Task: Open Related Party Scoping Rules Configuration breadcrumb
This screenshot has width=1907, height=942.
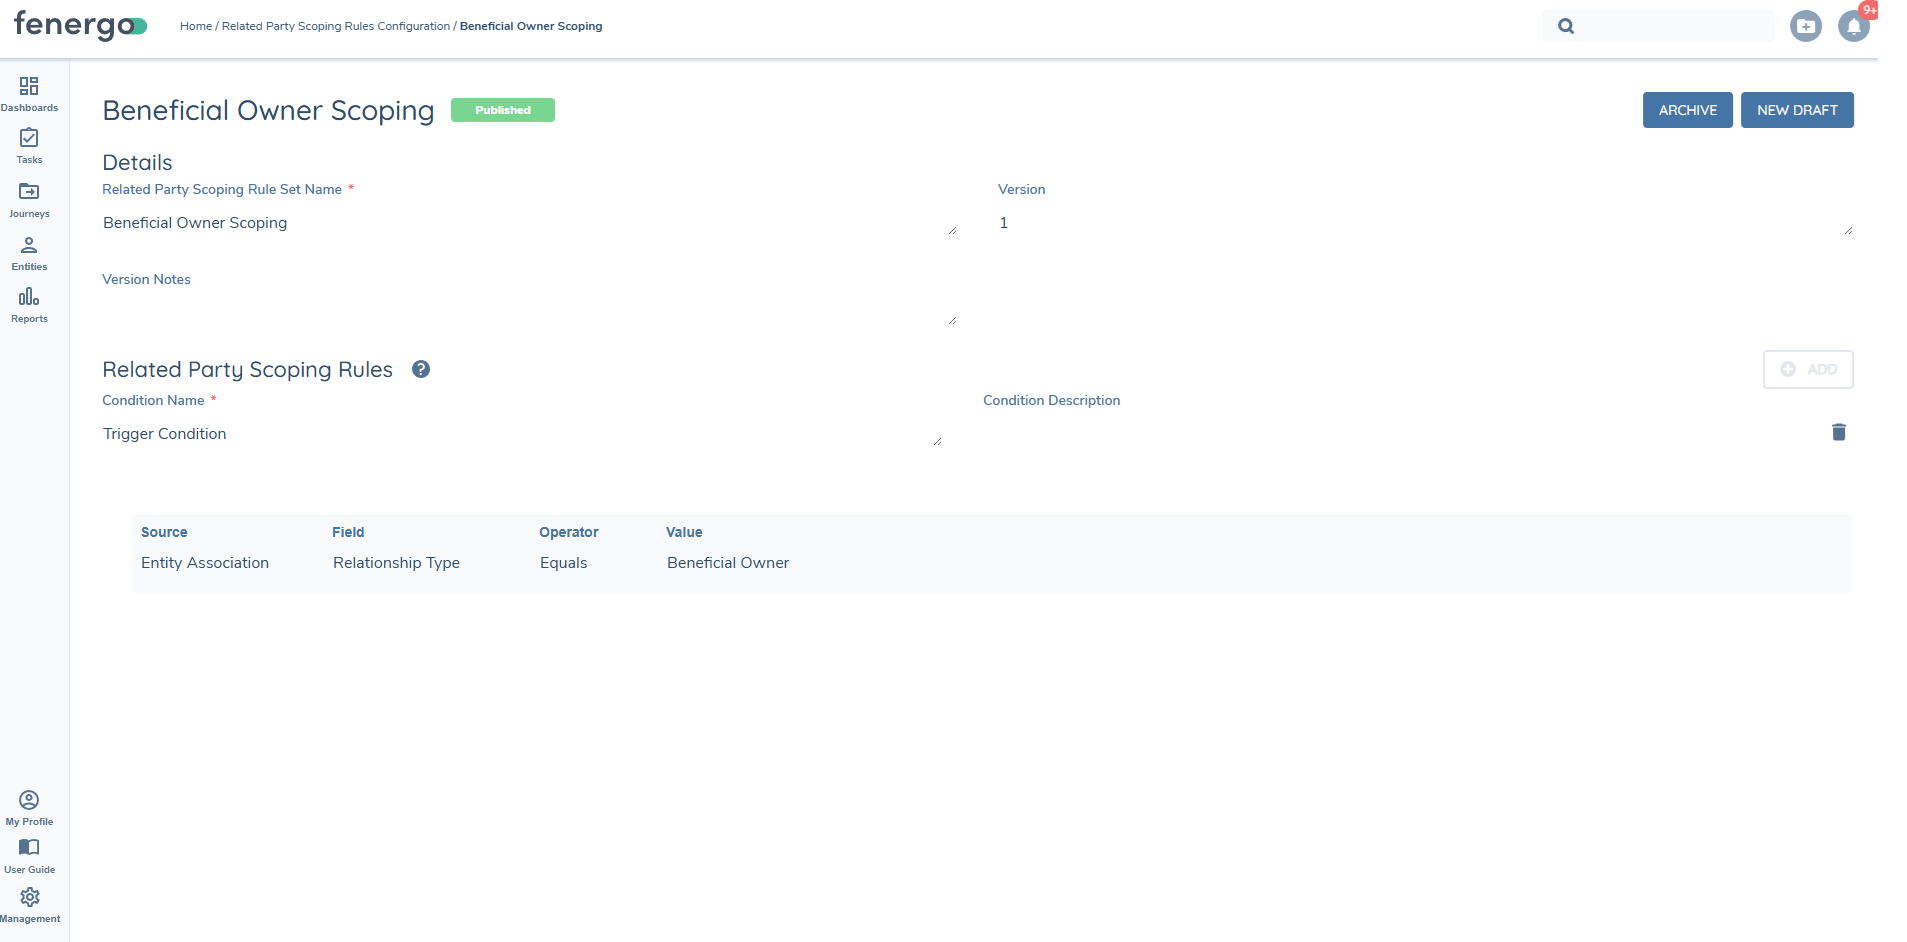Action: [x=335, y=26]
